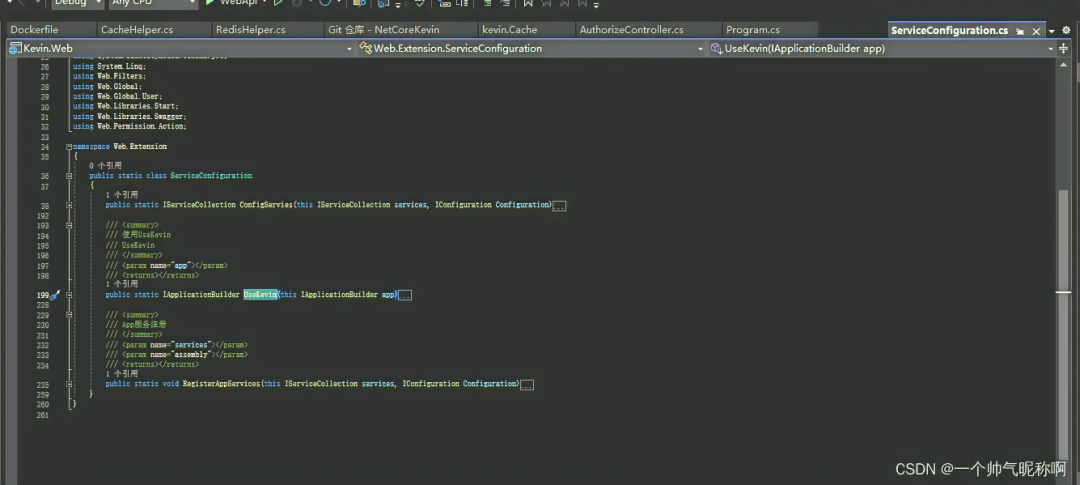Click the '1 个引用' reference link above UseKevin
The image size is (1080, 485).
click(122, 285)
